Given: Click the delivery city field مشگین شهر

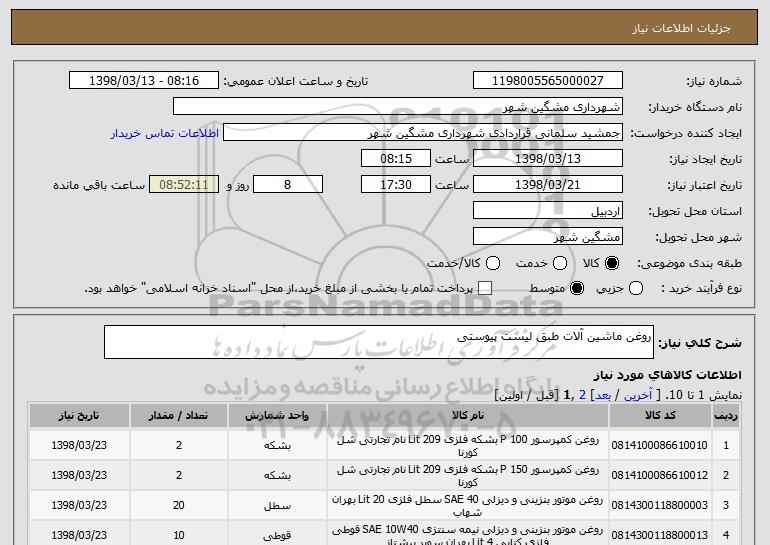Looking at the screenshot, I should click(548, 237).
